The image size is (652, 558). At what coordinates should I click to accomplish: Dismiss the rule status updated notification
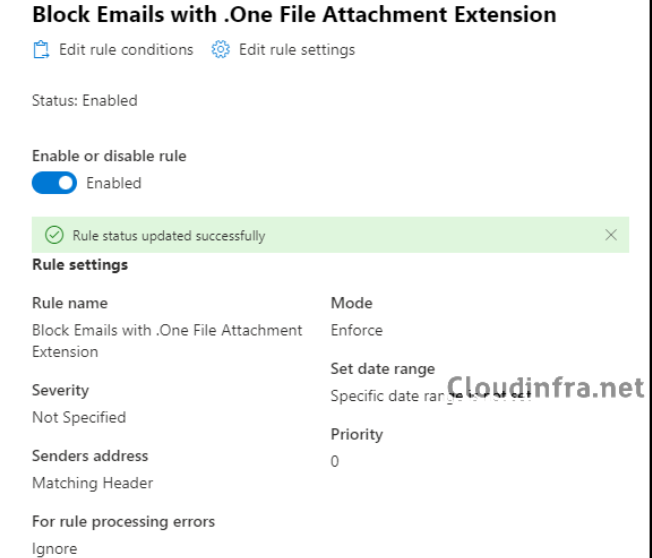[x=611, y=235]
